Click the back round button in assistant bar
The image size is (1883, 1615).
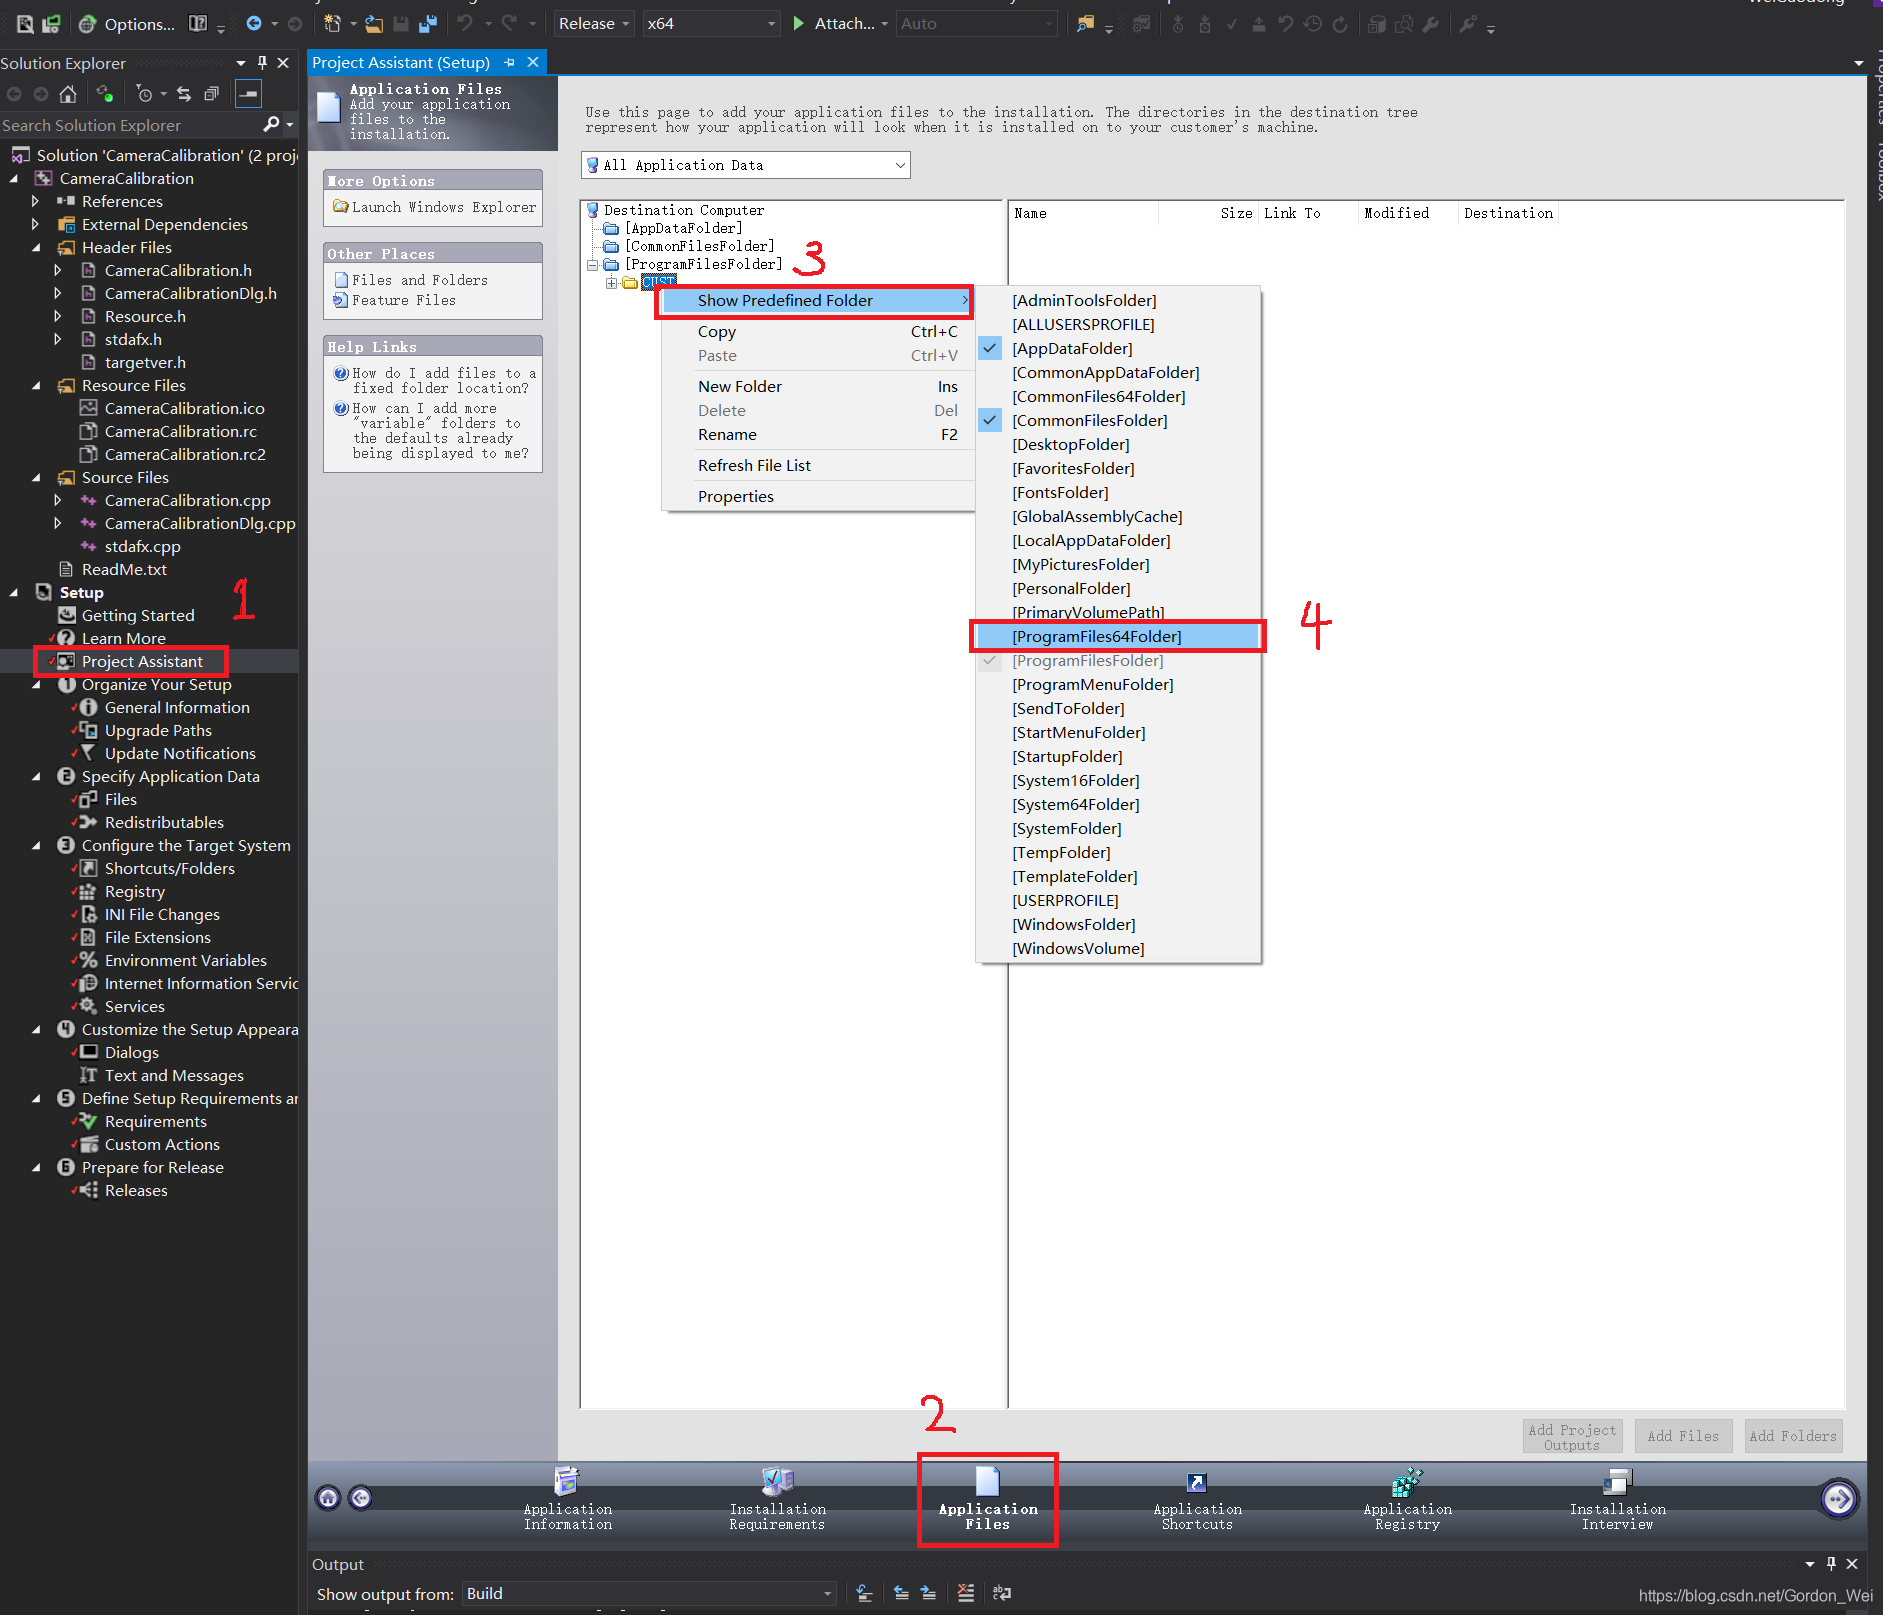tap(361, 1497)
